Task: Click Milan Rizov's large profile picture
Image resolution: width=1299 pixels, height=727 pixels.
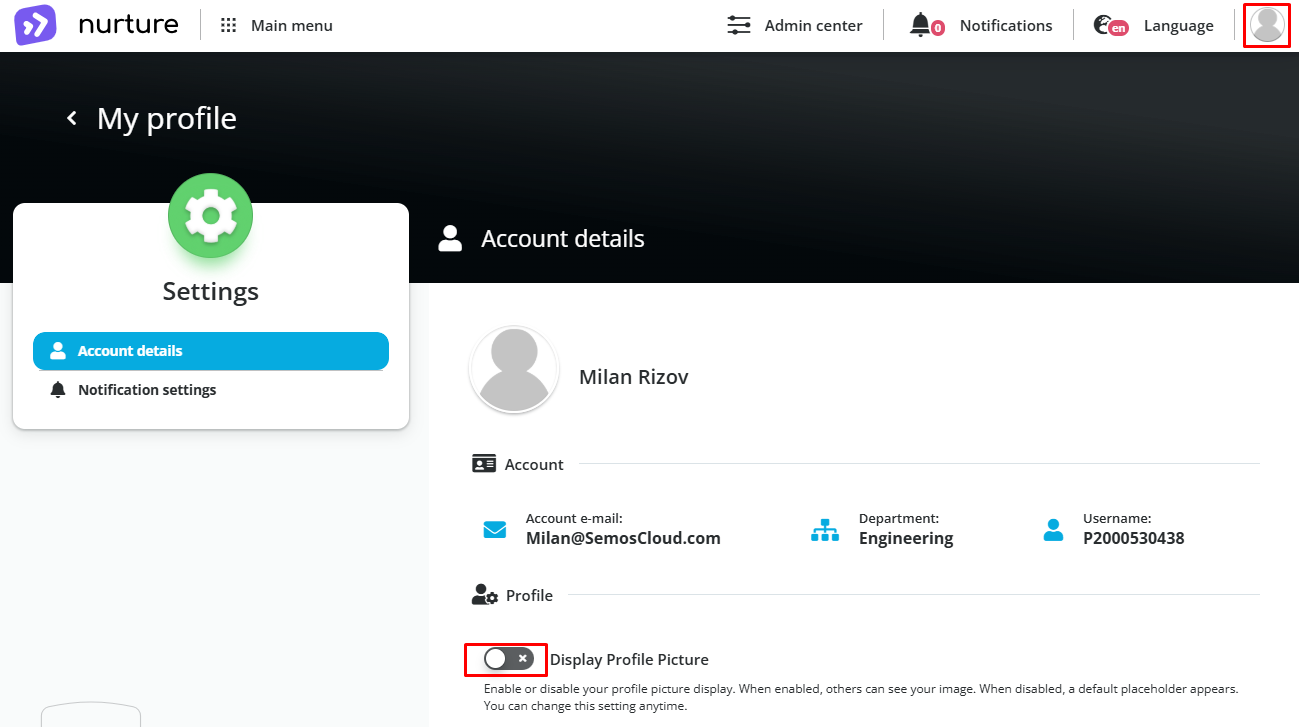Action: click(514, 369)
